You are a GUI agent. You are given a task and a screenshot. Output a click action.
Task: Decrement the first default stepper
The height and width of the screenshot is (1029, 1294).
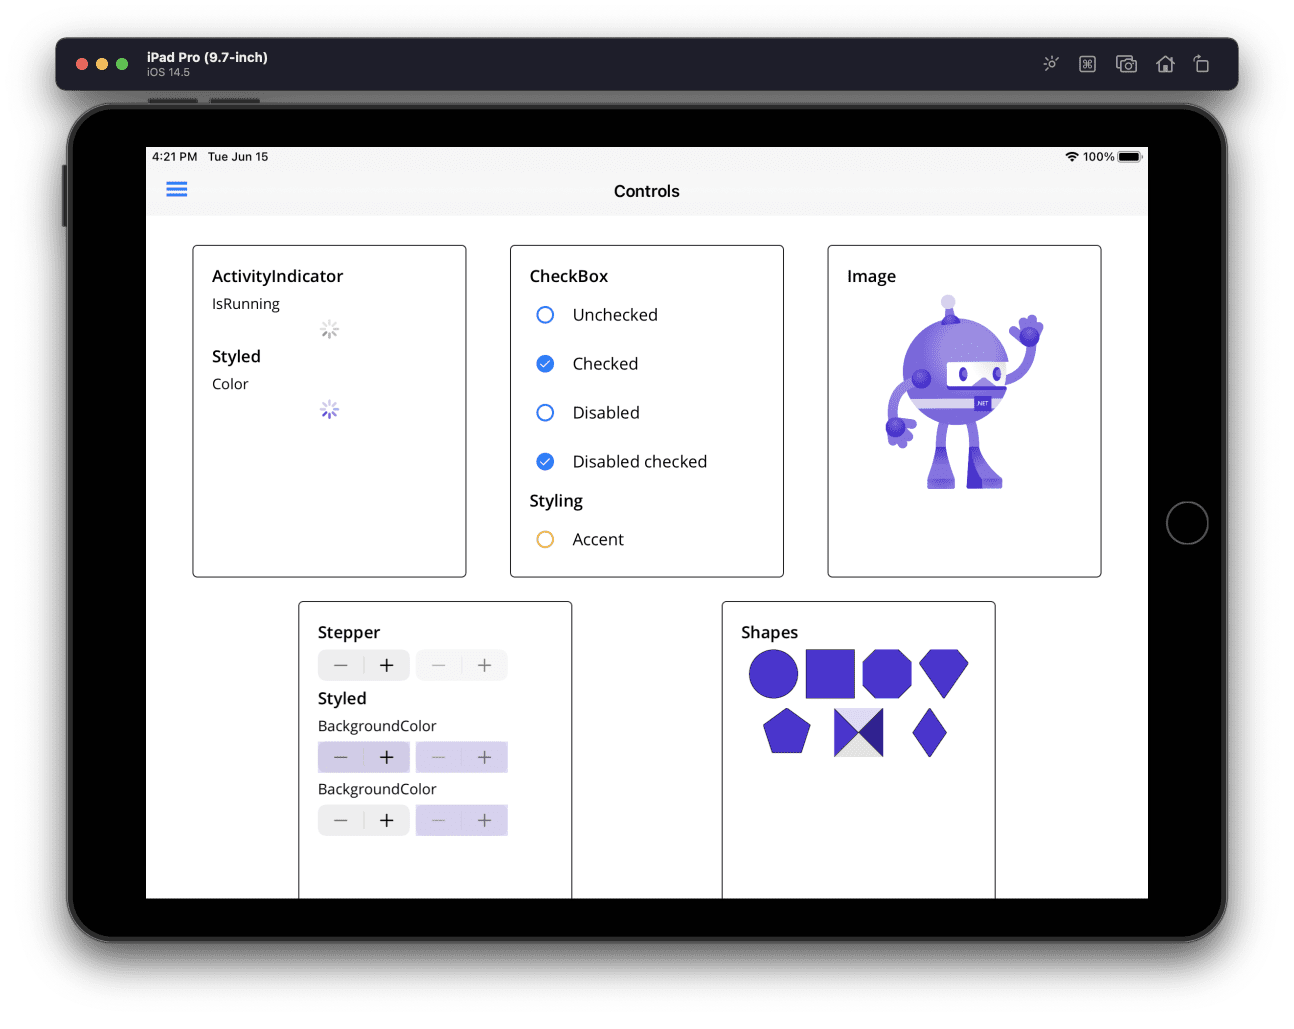pyautogui.click(x=341, y=666)
